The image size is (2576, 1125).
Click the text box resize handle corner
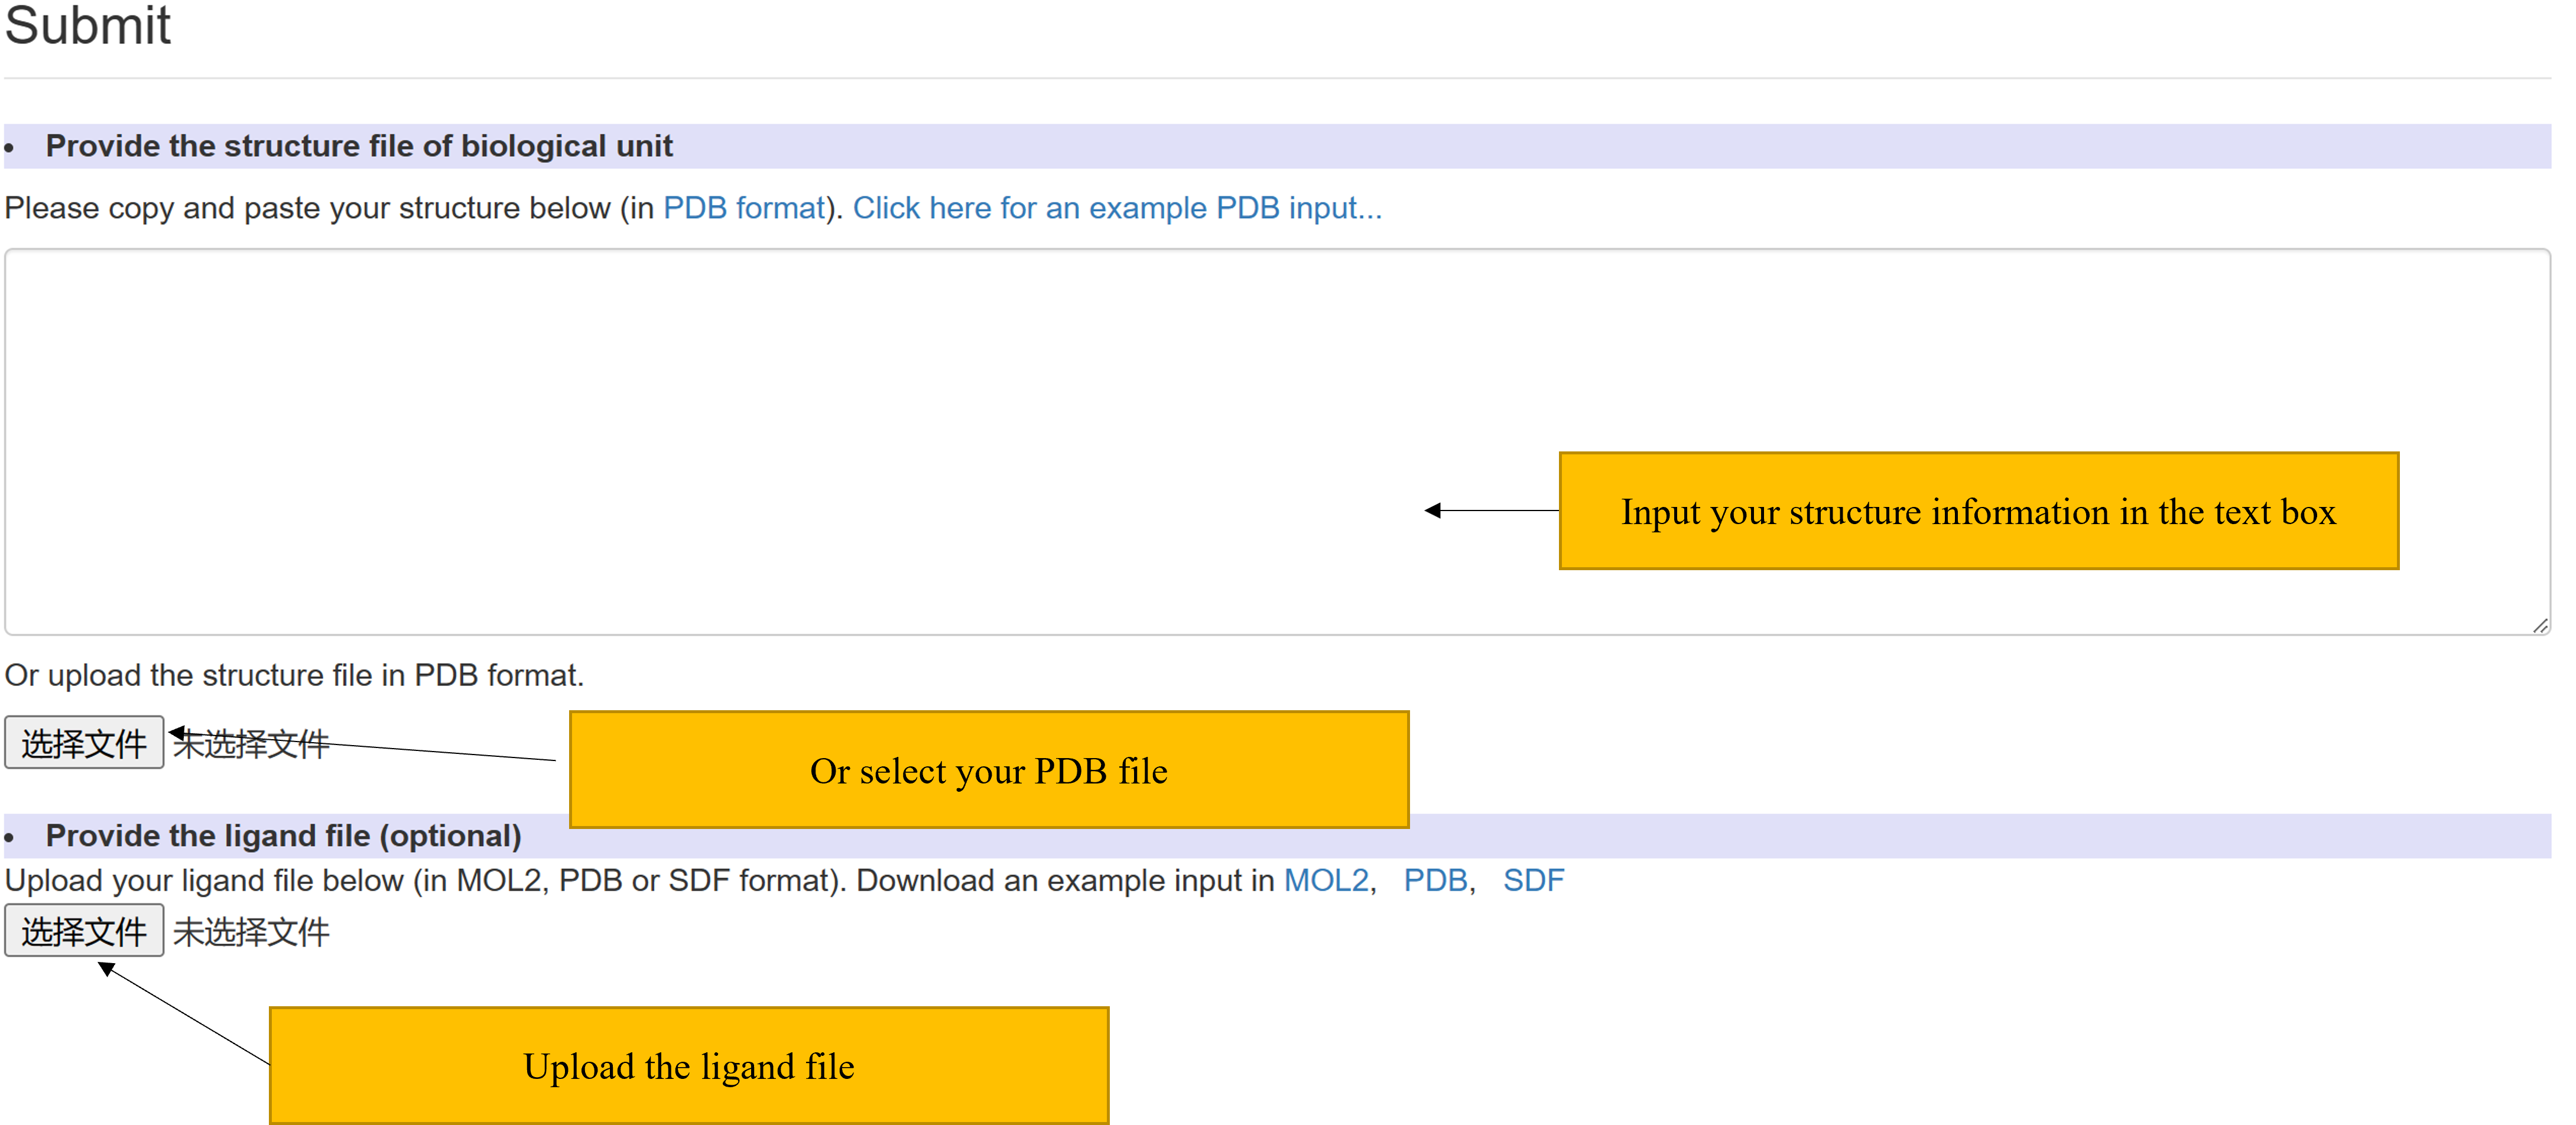2540,625
